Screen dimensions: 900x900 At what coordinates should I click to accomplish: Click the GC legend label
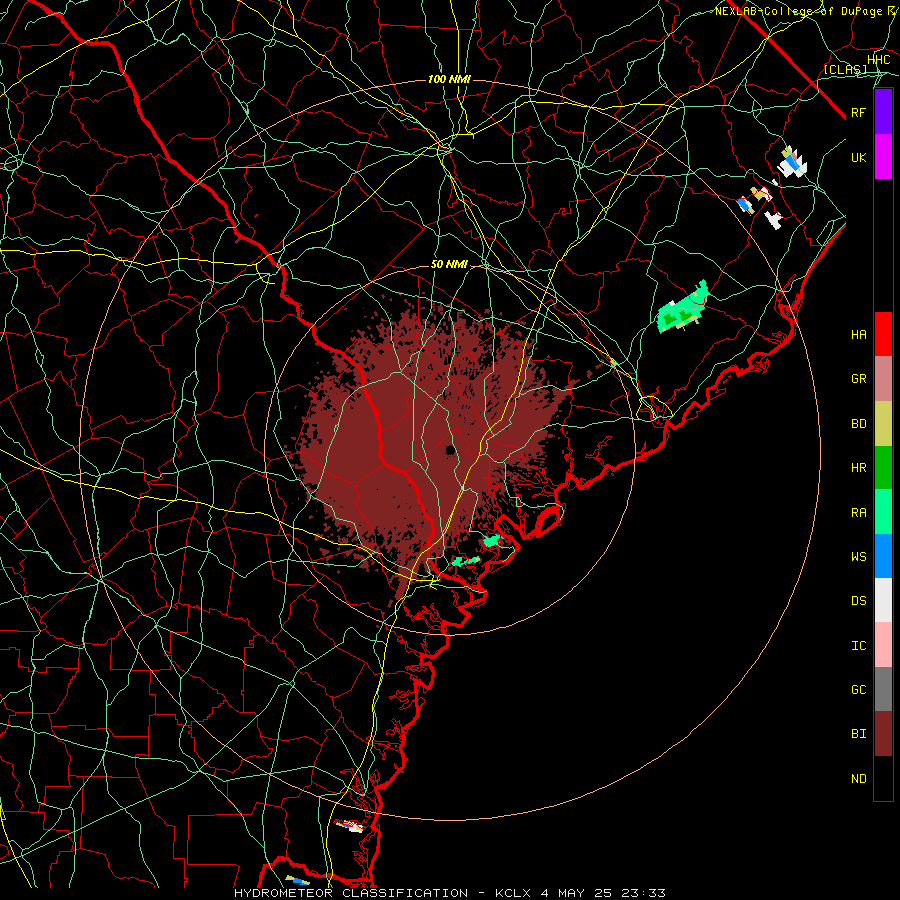coord(858,689)
